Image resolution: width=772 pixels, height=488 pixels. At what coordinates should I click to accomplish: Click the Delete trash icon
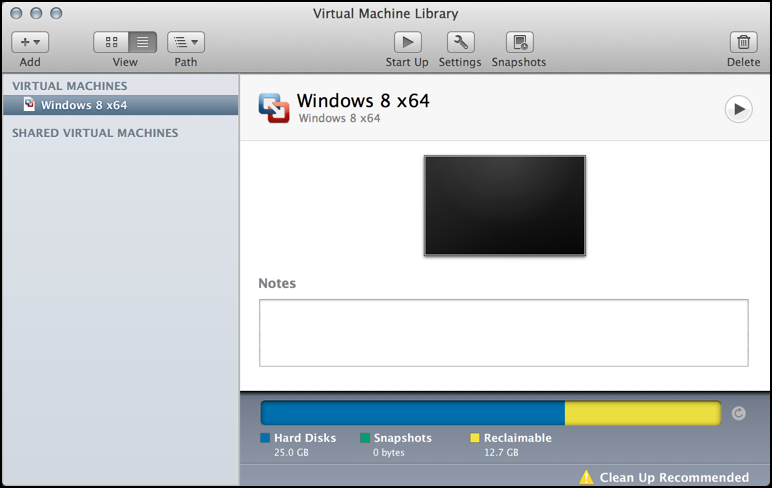(743, 42)
